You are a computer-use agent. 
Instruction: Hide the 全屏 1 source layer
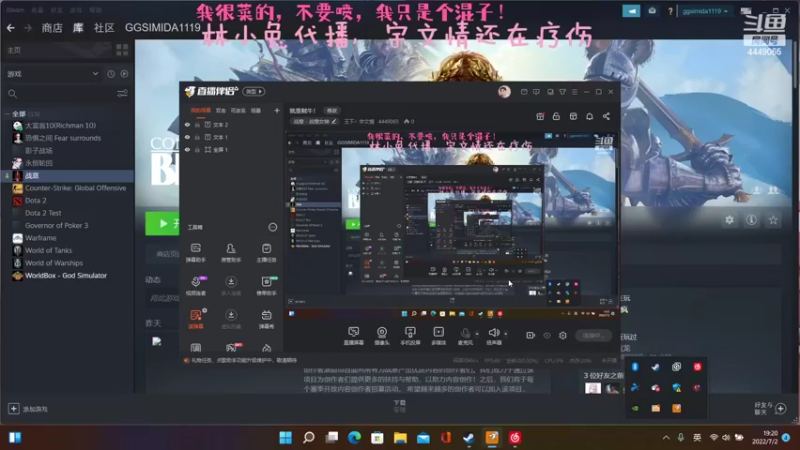(x=187, y=149)
